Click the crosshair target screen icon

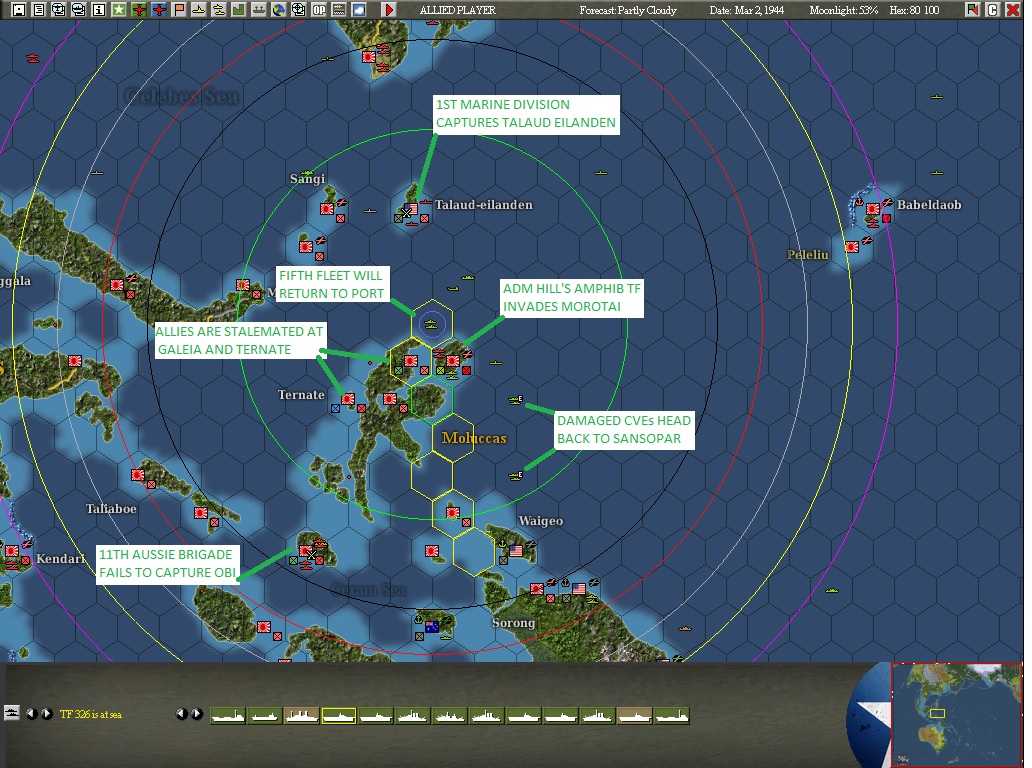[x=299, y=9]
